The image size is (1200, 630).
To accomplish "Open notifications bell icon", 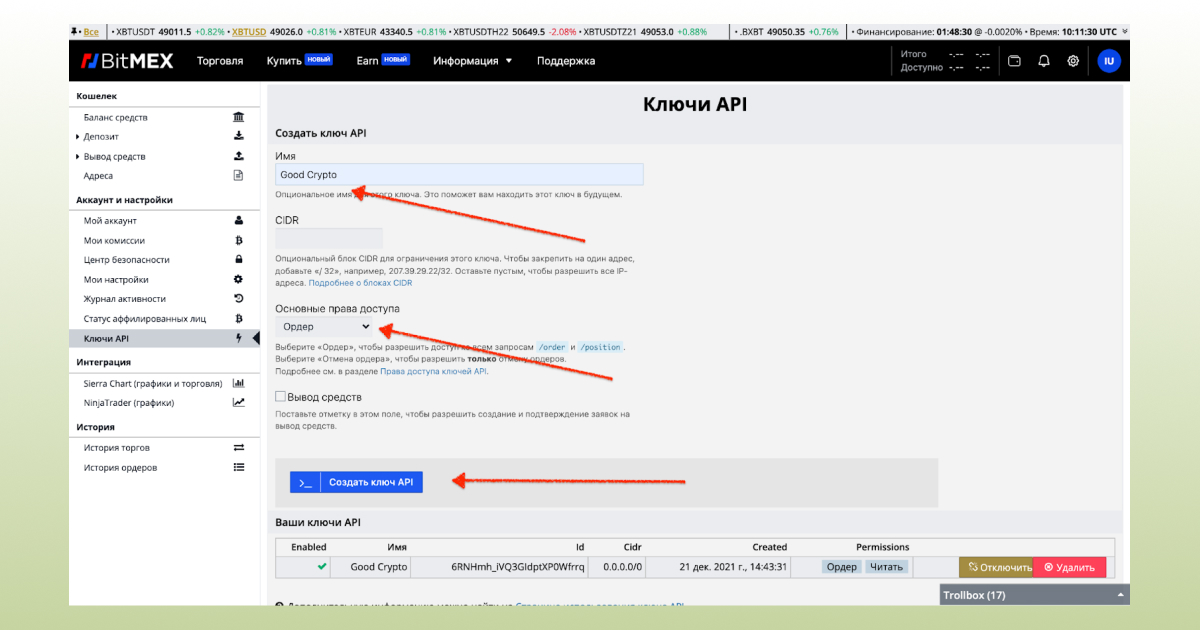I will pos(1044,61).
